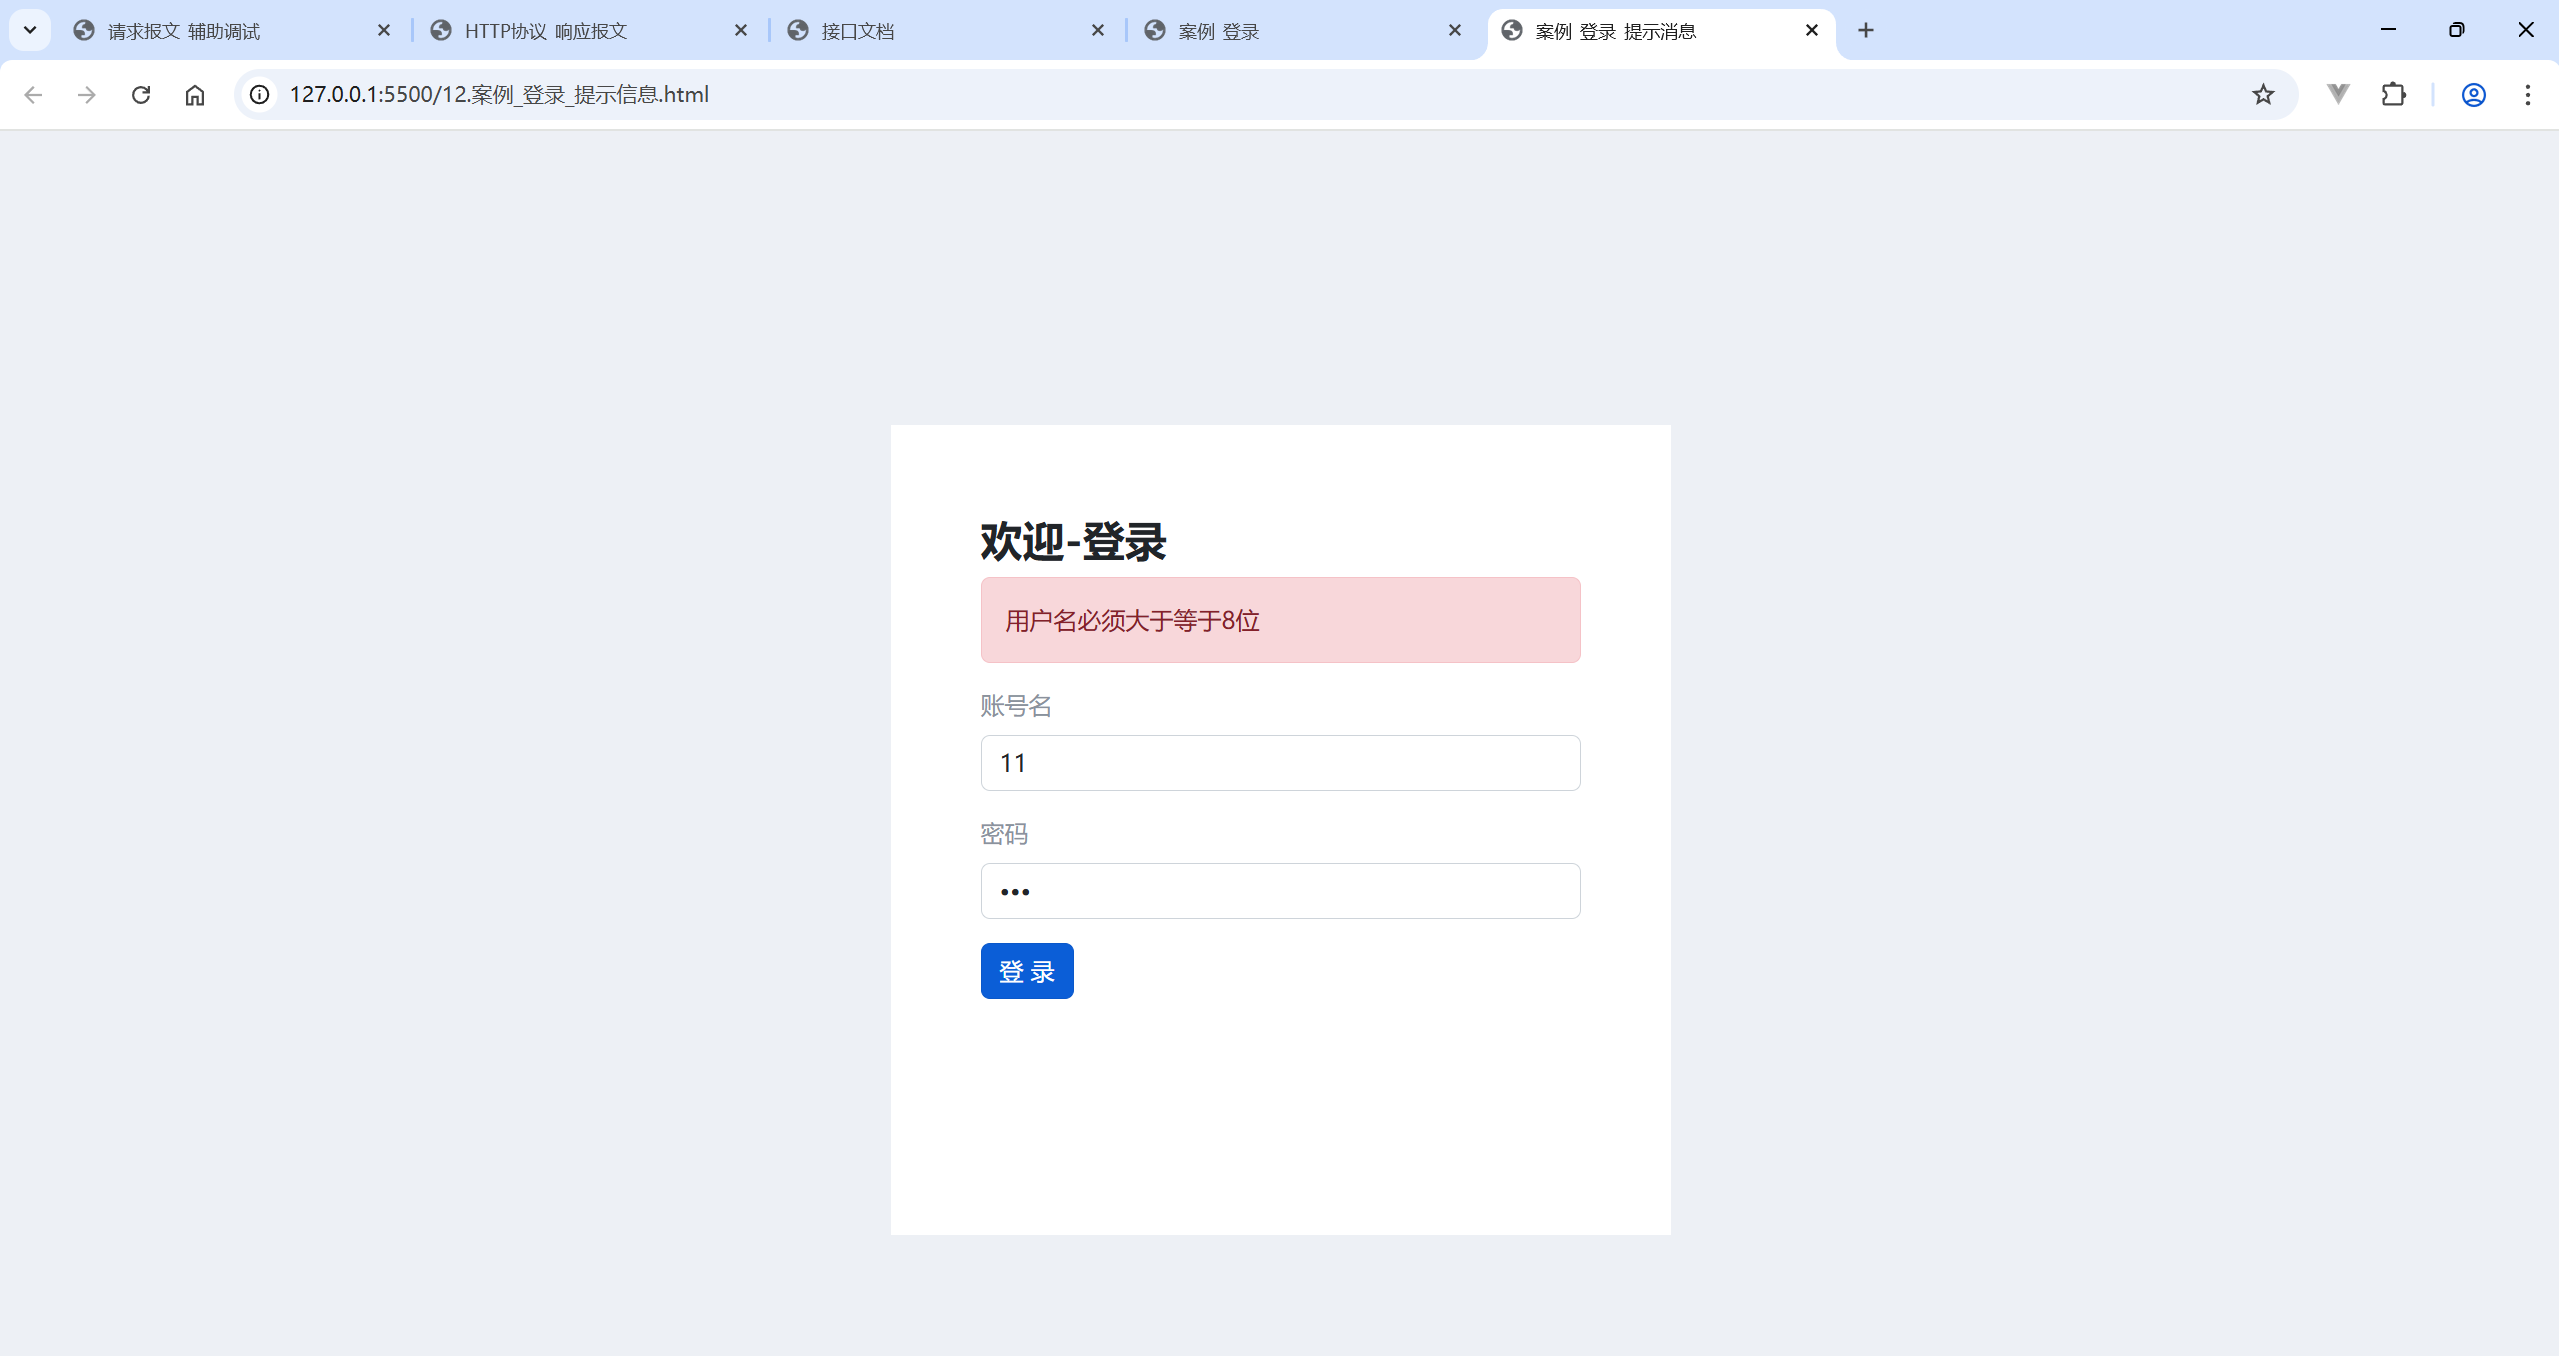Click the 密码 input field
The width and height of the screenshot is (2559, 1356).
pyautogui.click(x=1280, y=891)
